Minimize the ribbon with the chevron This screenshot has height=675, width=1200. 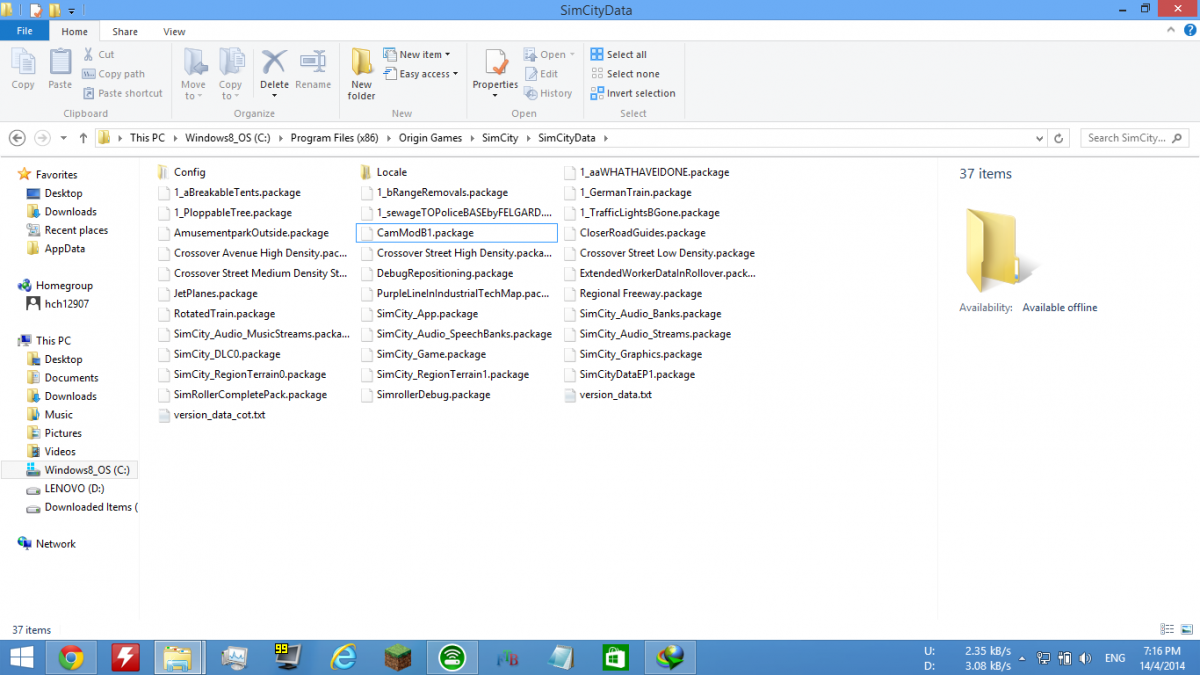tap(1170, 32)
